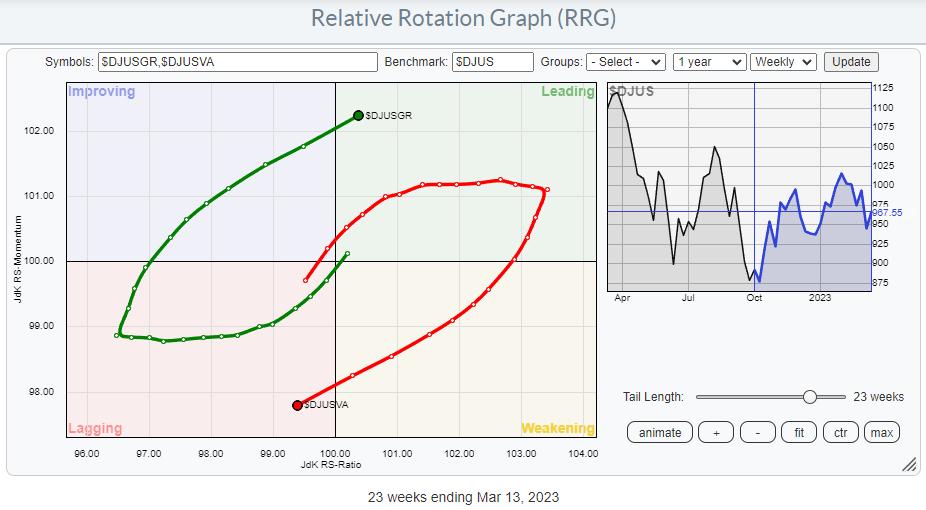Viewport: 926px width, 510px height.
Task: Zoom out with the - button
Action: tap(758, 433)
